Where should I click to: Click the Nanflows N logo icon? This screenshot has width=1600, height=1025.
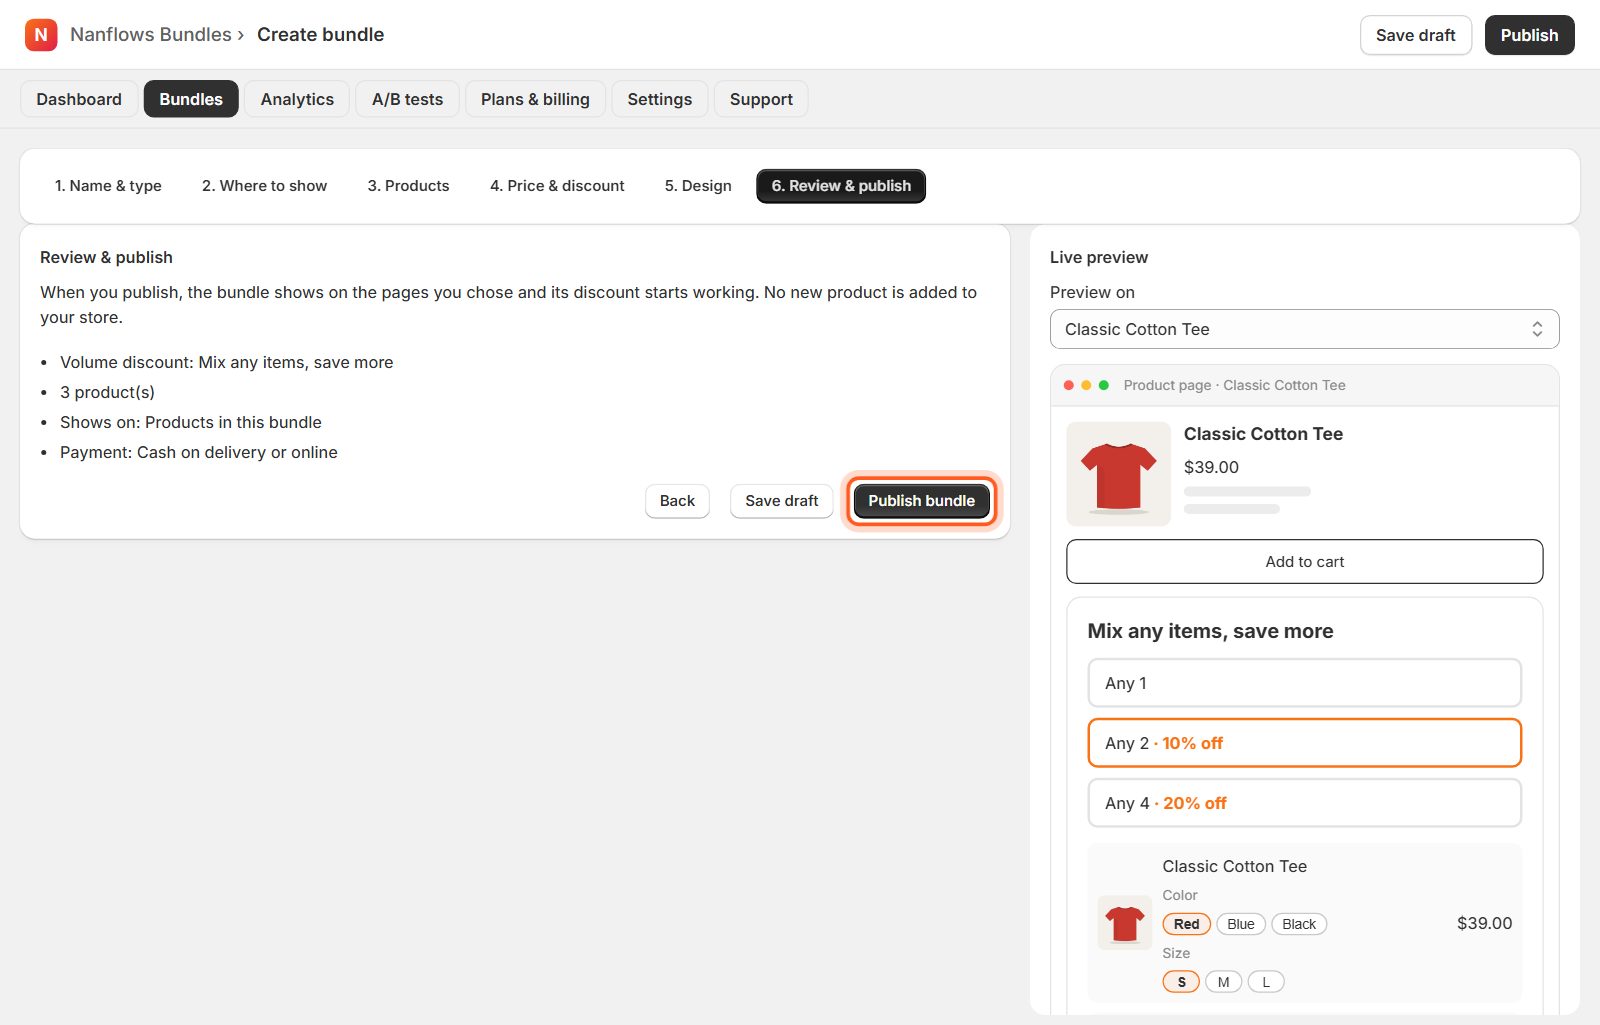[41, 35]
